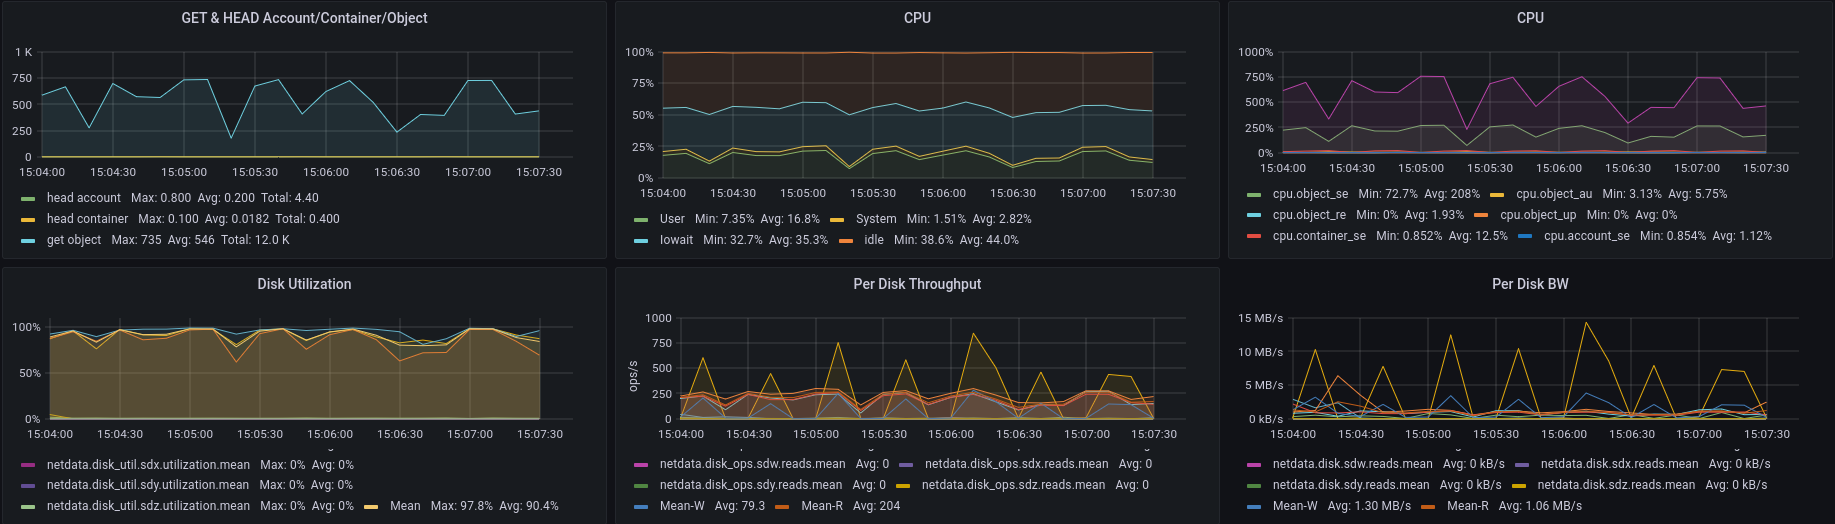Image resolution: width=1835 pixels, height=524 pixels.
Task: Open the GET & HEAD Account/Container/Object panel title
Action: pos(304,18)
